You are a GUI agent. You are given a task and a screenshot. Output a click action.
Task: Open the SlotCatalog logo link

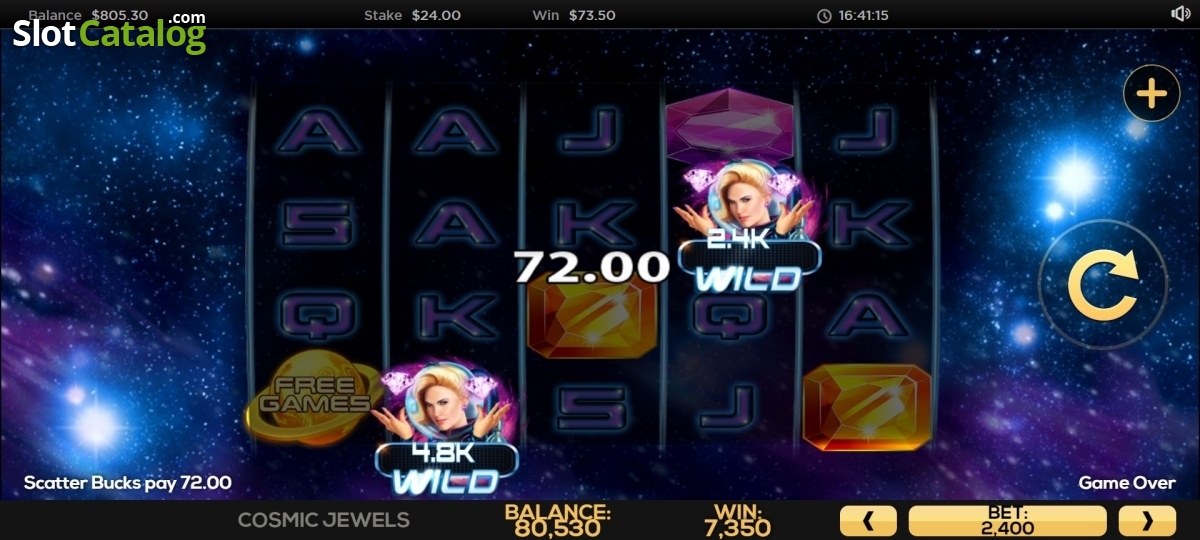[x=109, y=33]
